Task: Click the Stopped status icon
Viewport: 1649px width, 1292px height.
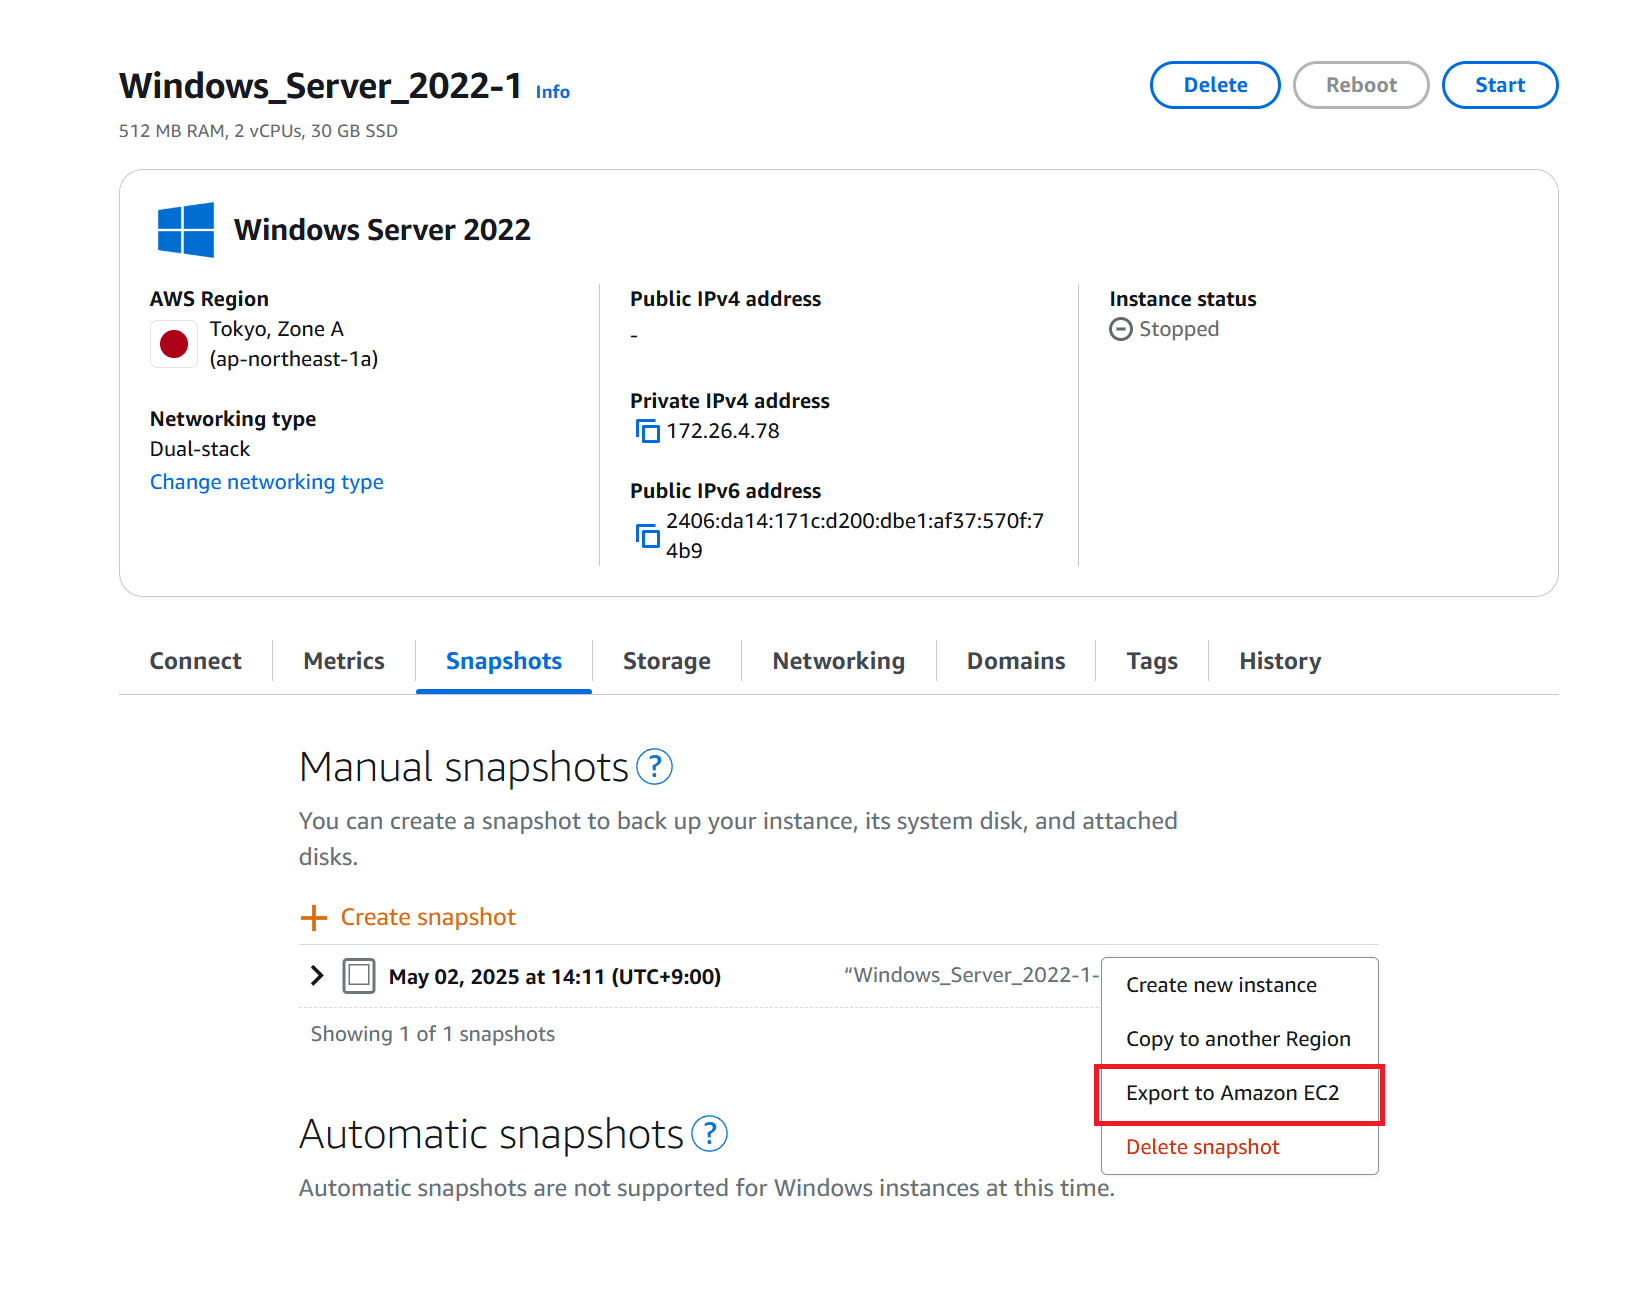Action: [x=1121, y=329]
